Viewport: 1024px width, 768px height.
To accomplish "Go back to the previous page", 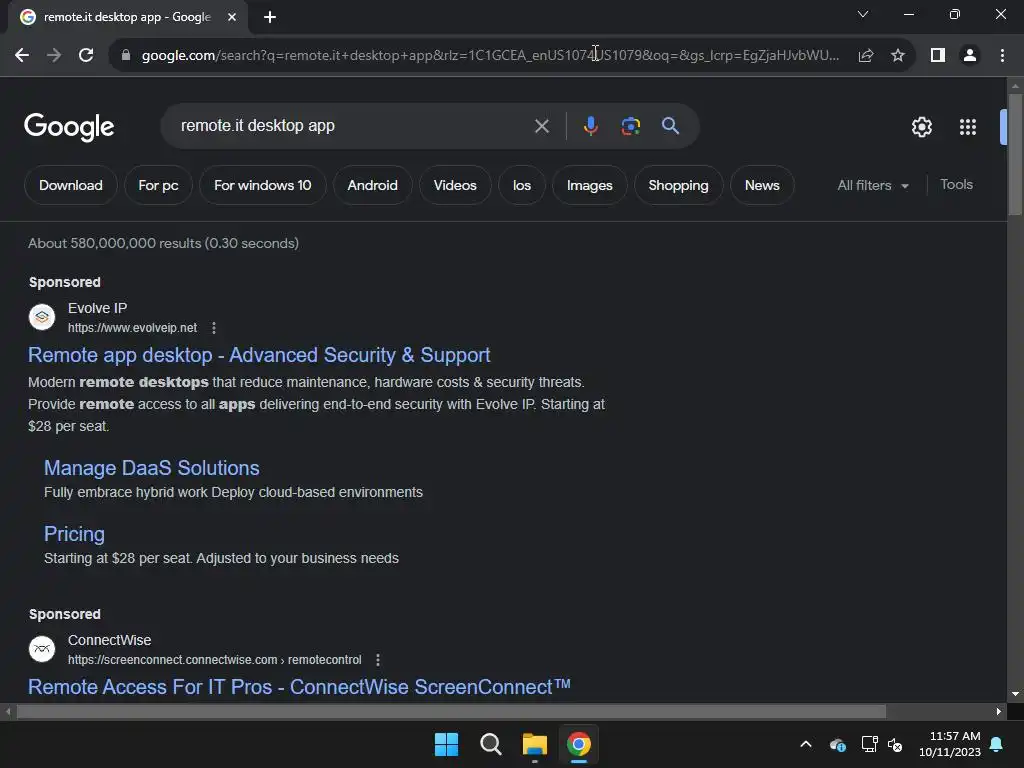I will (x=22, y=55).
